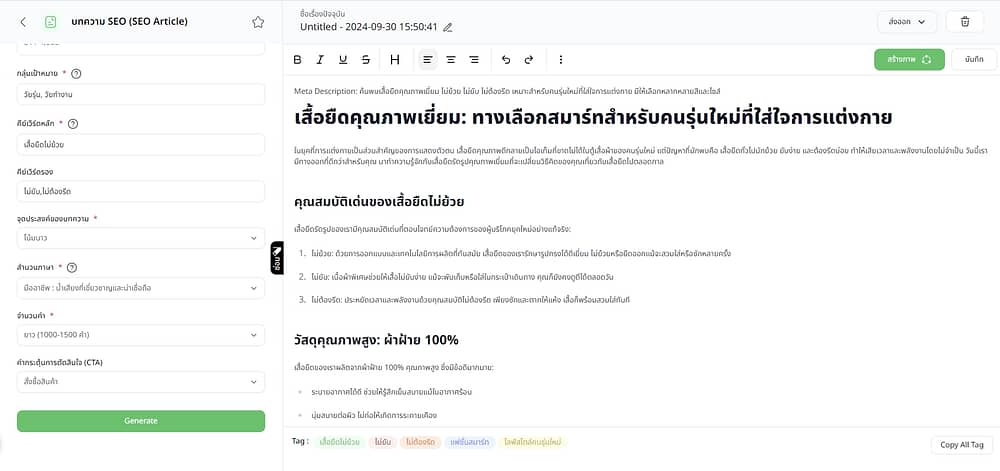Screen dimensions: 1000x471
Task: Expand the จำนวนคำ word count dropdown
Action: [x=141, y=335]
